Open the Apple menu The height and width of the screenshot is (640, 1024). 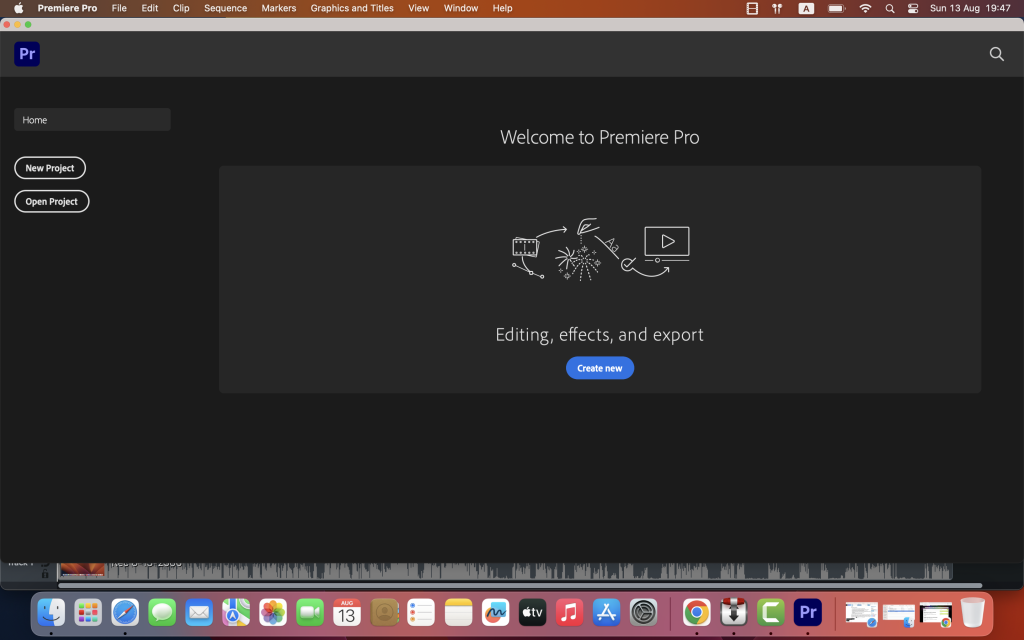[x=18, y=8]
